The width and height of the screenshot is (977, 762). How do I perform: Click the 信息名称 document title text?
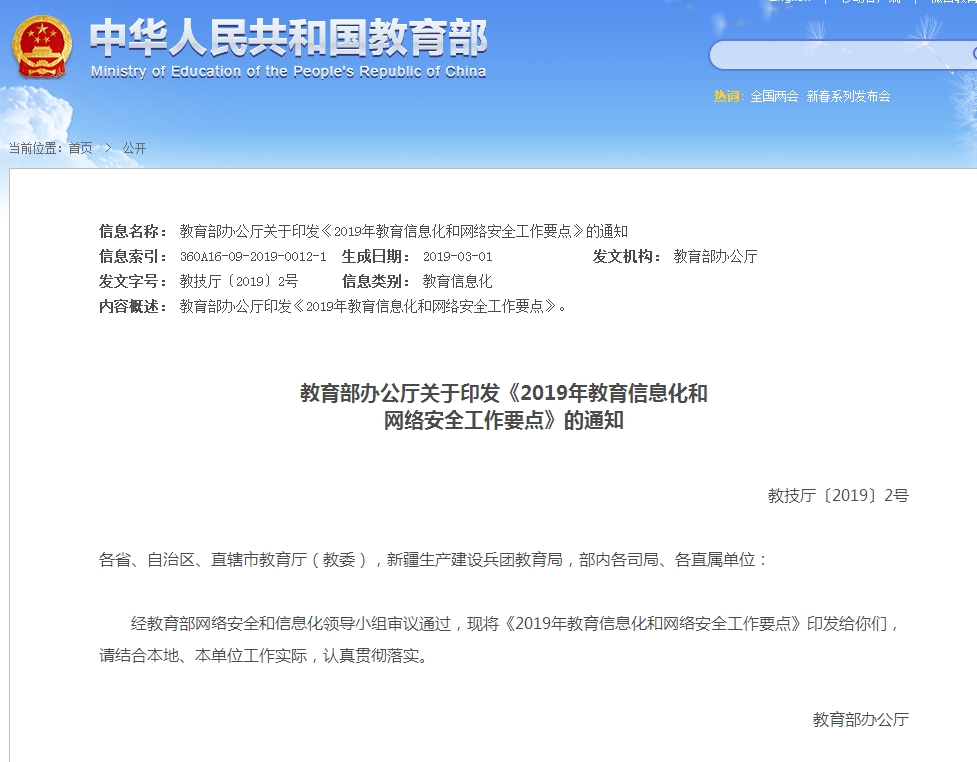(x=403, y=231)
